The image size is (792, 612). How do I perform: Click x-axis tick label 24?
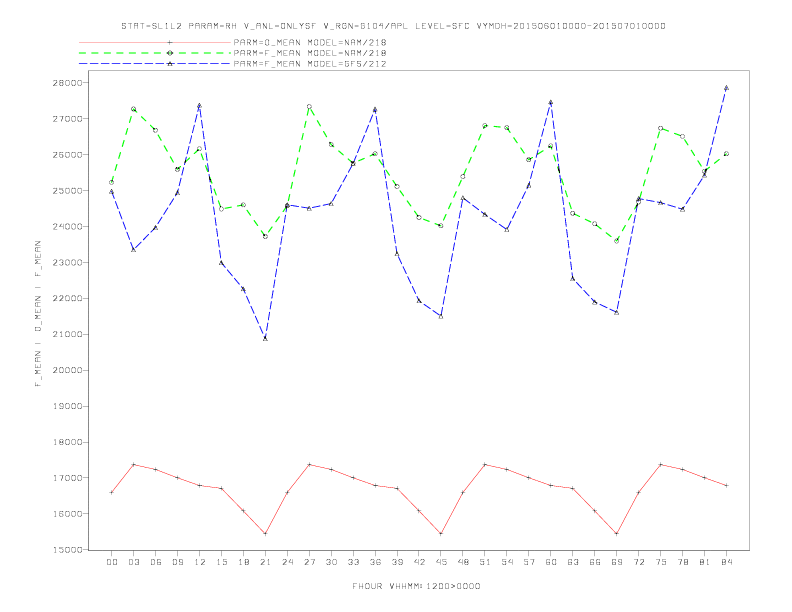[x=287, y=562]
